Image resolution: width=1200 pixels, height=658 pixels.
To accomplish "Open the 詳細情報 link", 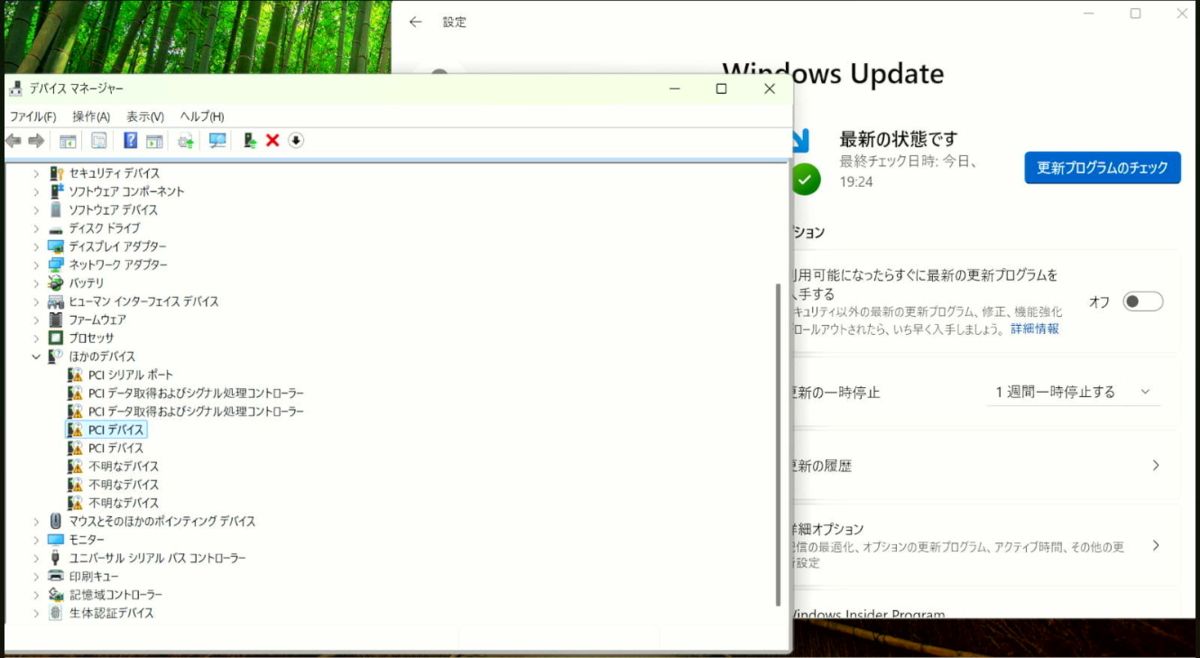I will pos(1034,329).
